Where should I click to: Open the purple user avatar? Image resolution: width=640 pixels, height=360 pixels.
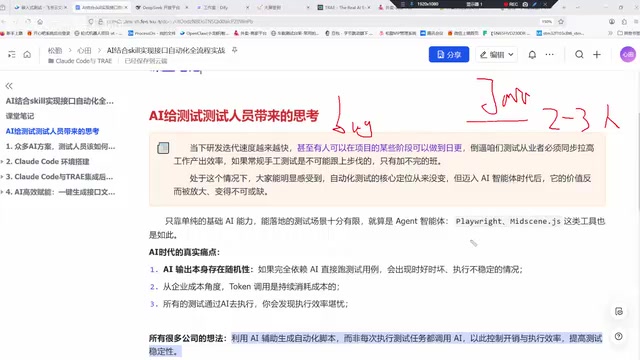628,54
